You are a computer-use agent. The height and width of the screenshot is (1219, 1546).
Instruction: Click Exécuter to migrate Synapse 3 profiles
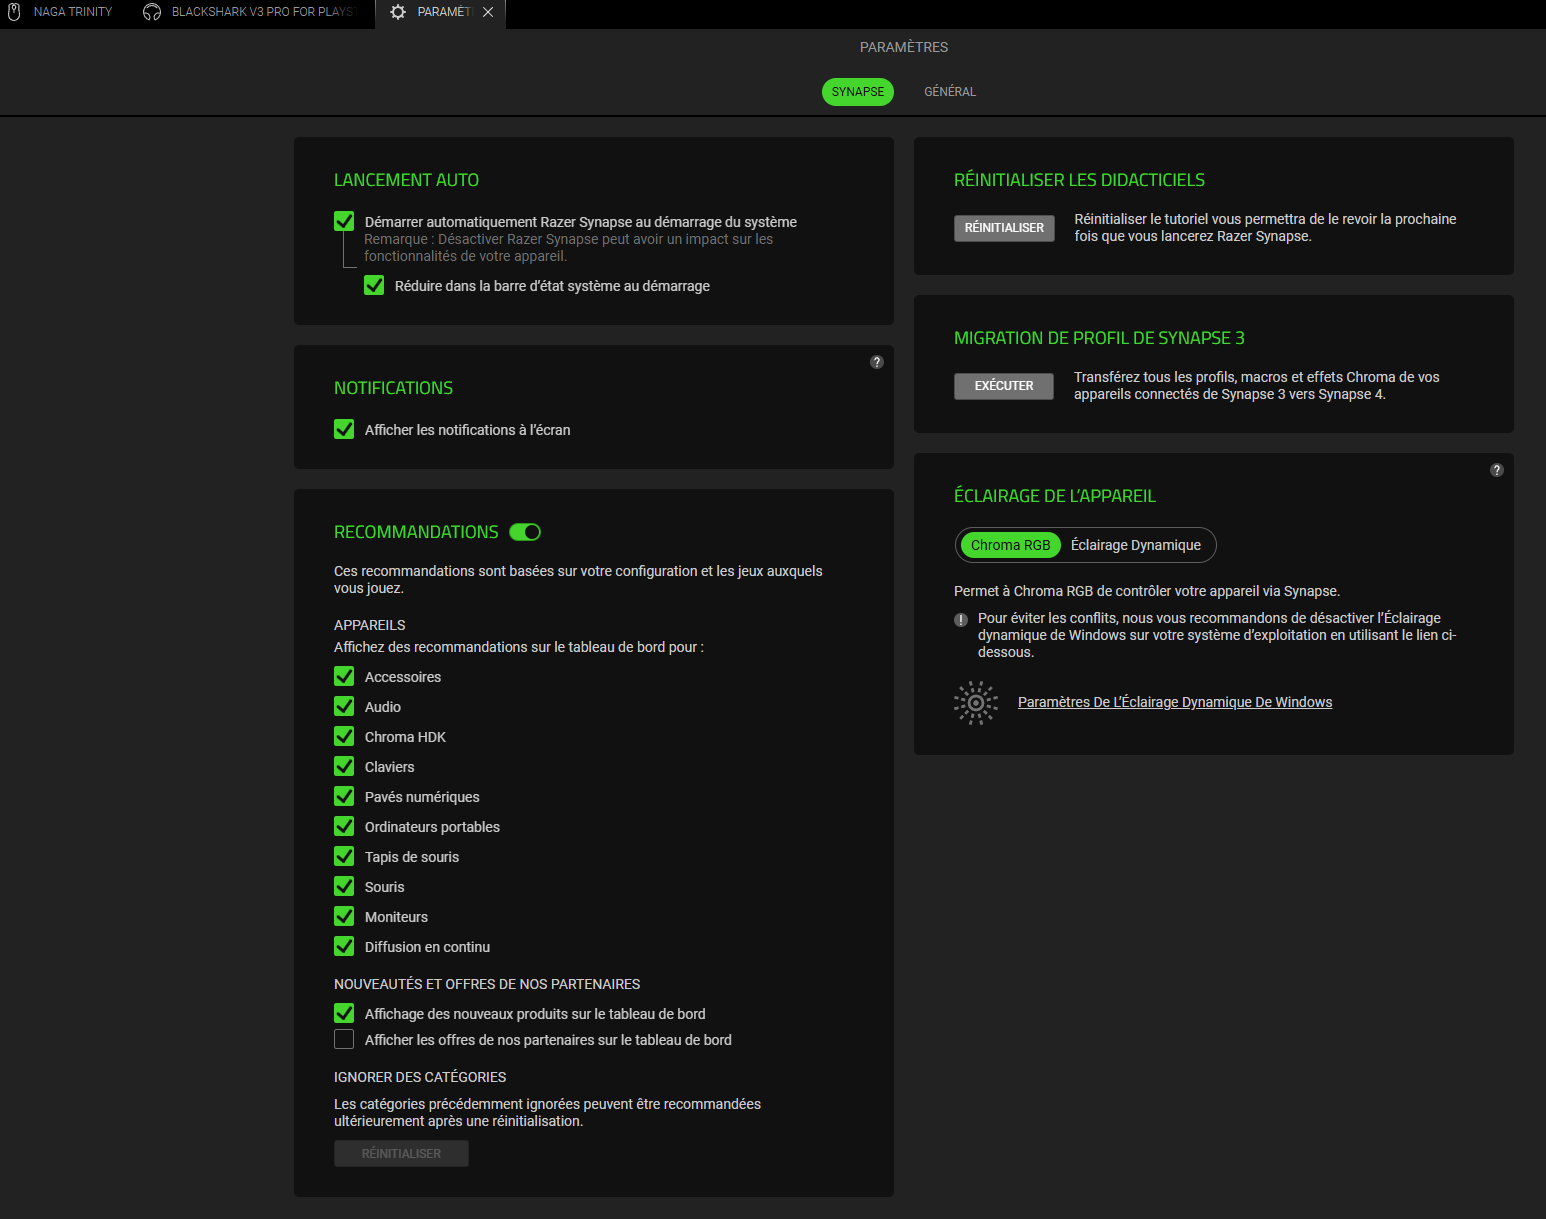click(1004, 386)
